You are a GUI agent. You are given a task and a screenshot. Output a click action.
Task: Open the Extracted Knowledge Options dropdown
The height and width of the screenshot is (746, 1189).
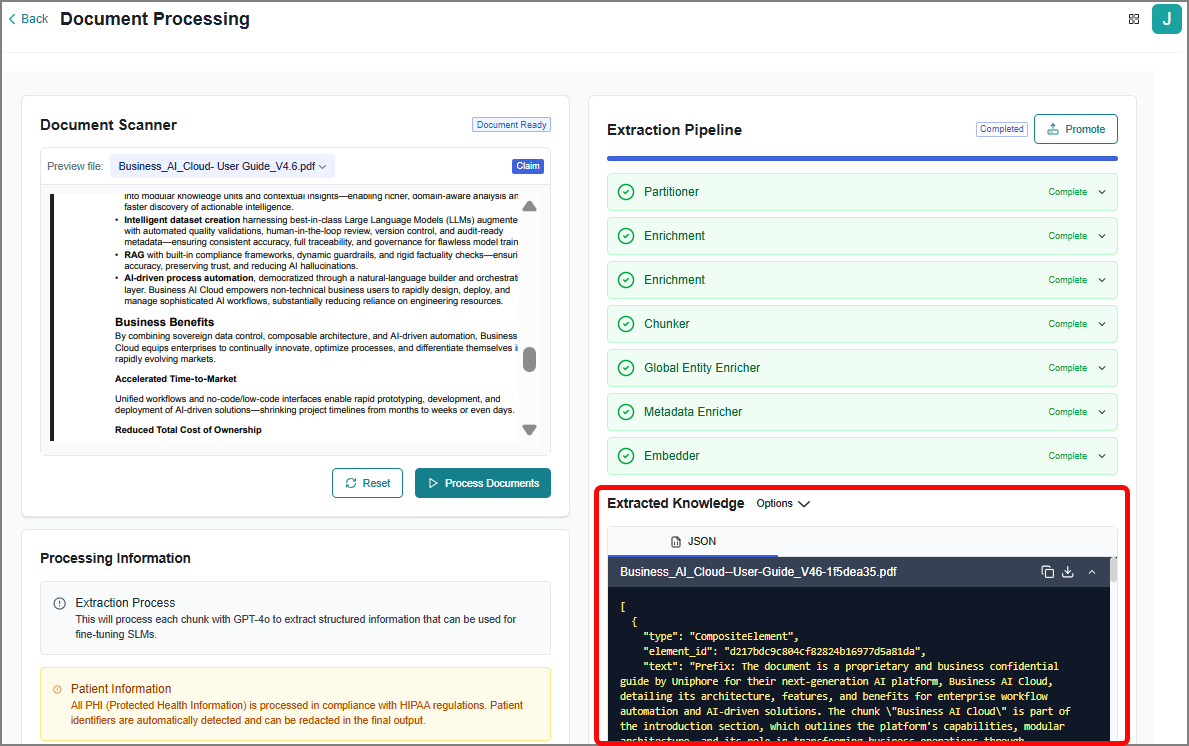(783, 503)
